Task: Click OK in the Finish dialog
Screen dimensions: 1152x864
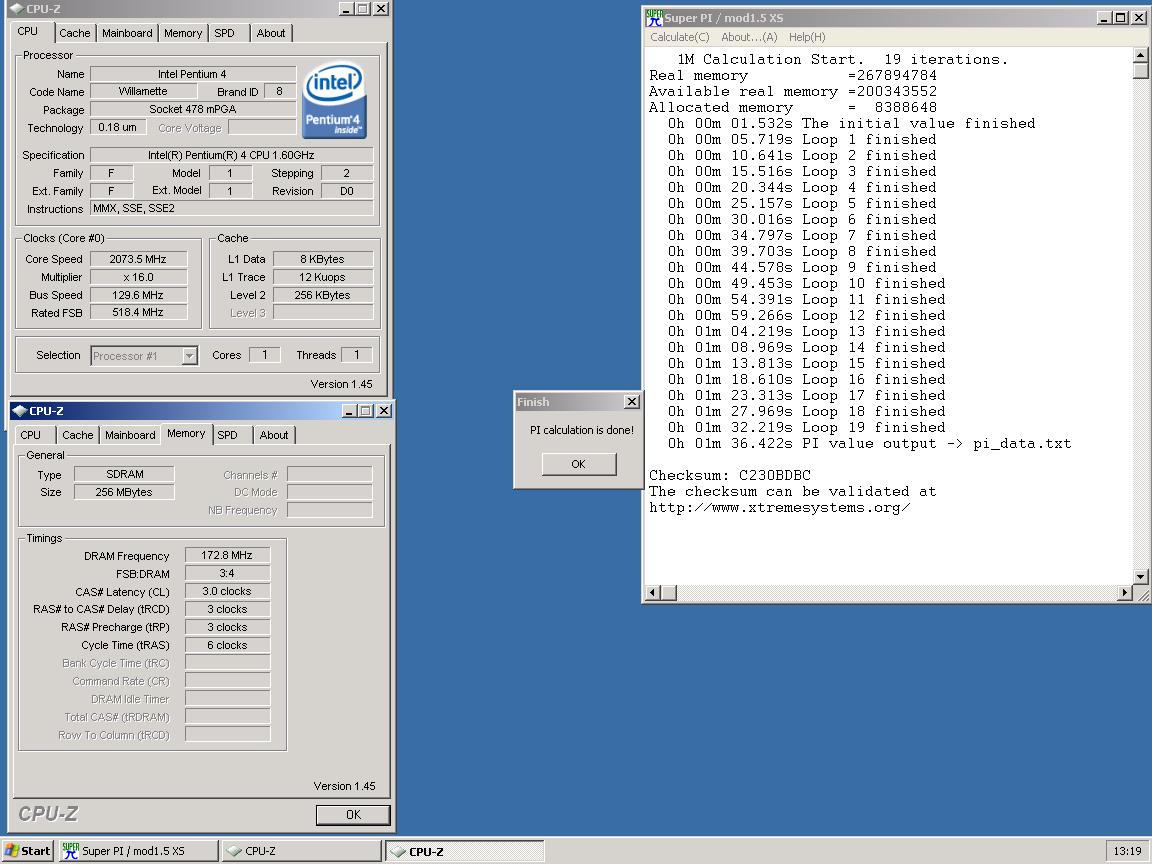Action: point(579,464)
